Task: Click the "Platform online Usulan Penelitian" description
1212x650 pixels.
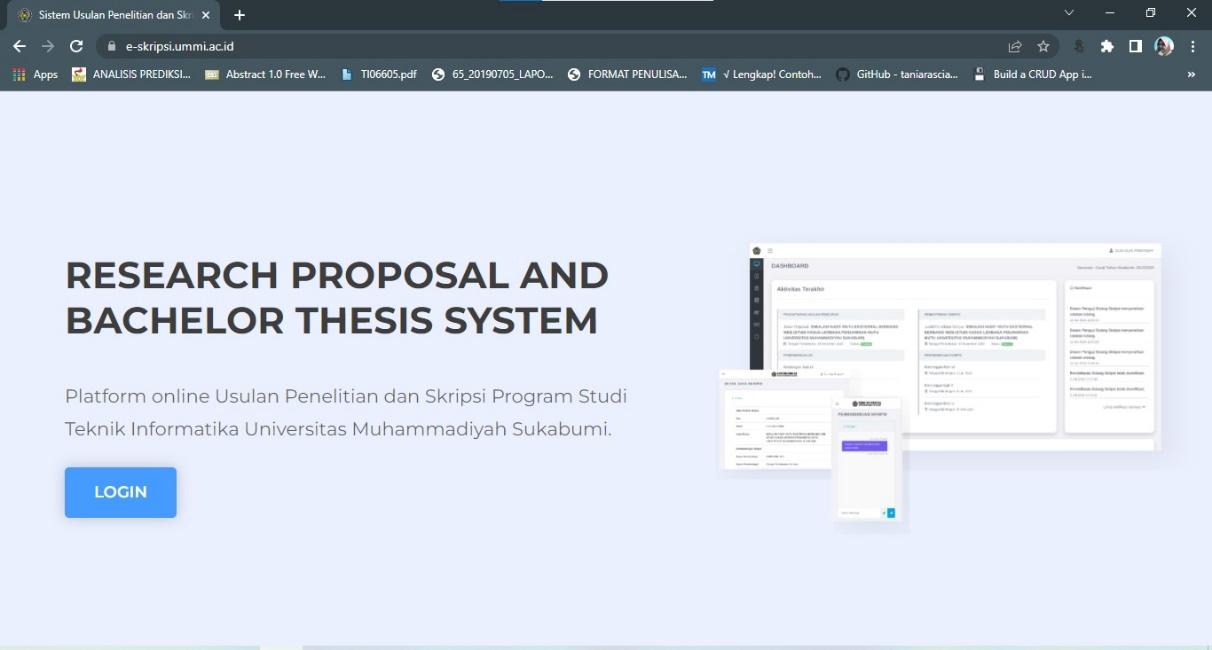Action: (x=346, y=412)
